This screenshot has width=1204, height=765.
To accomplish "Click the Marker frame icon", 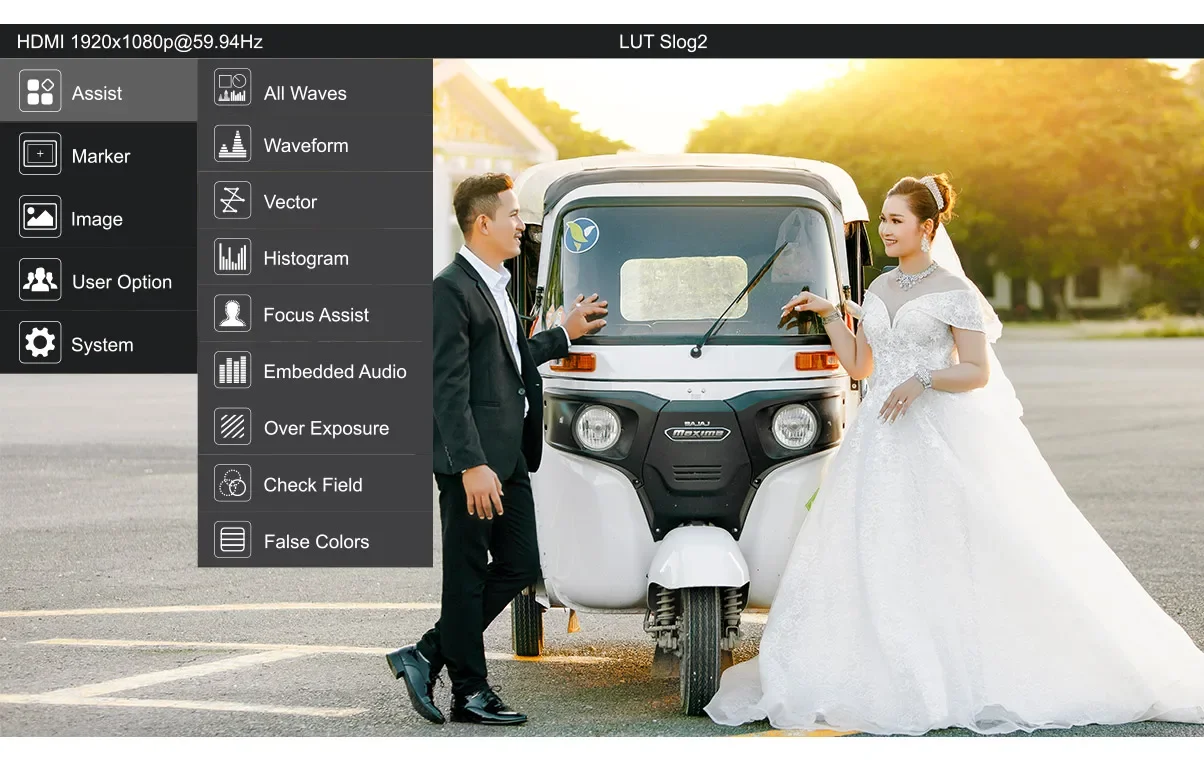I will coord(40,155).
